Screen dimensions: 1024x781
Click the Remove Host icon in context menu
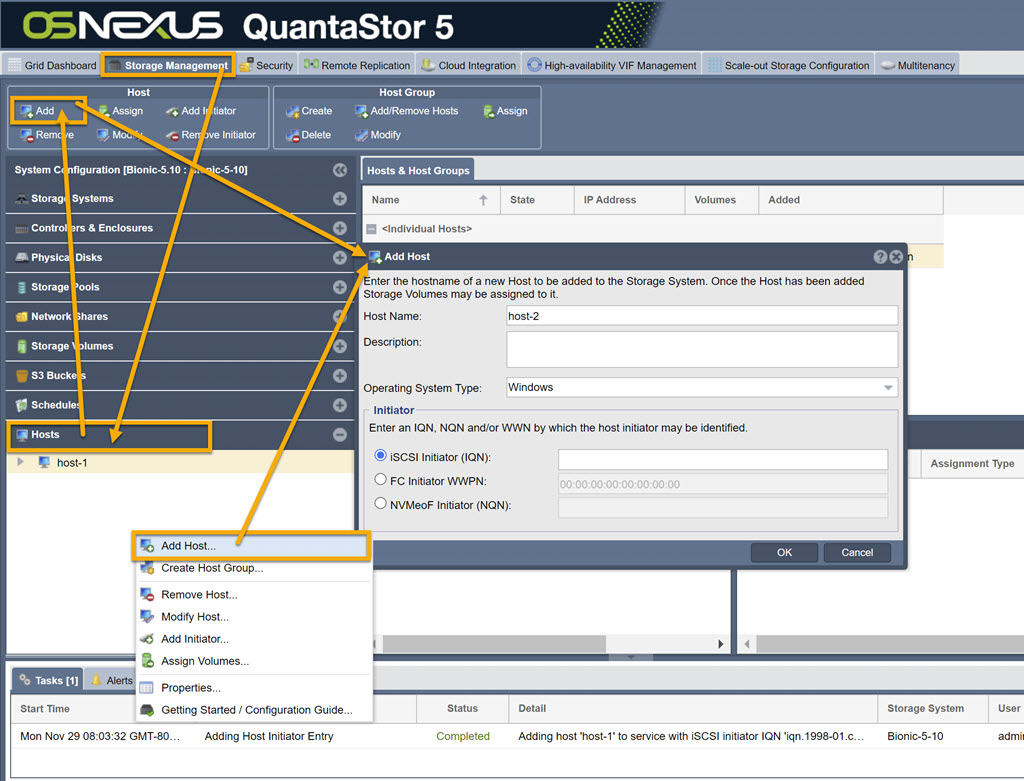point(147,595)
